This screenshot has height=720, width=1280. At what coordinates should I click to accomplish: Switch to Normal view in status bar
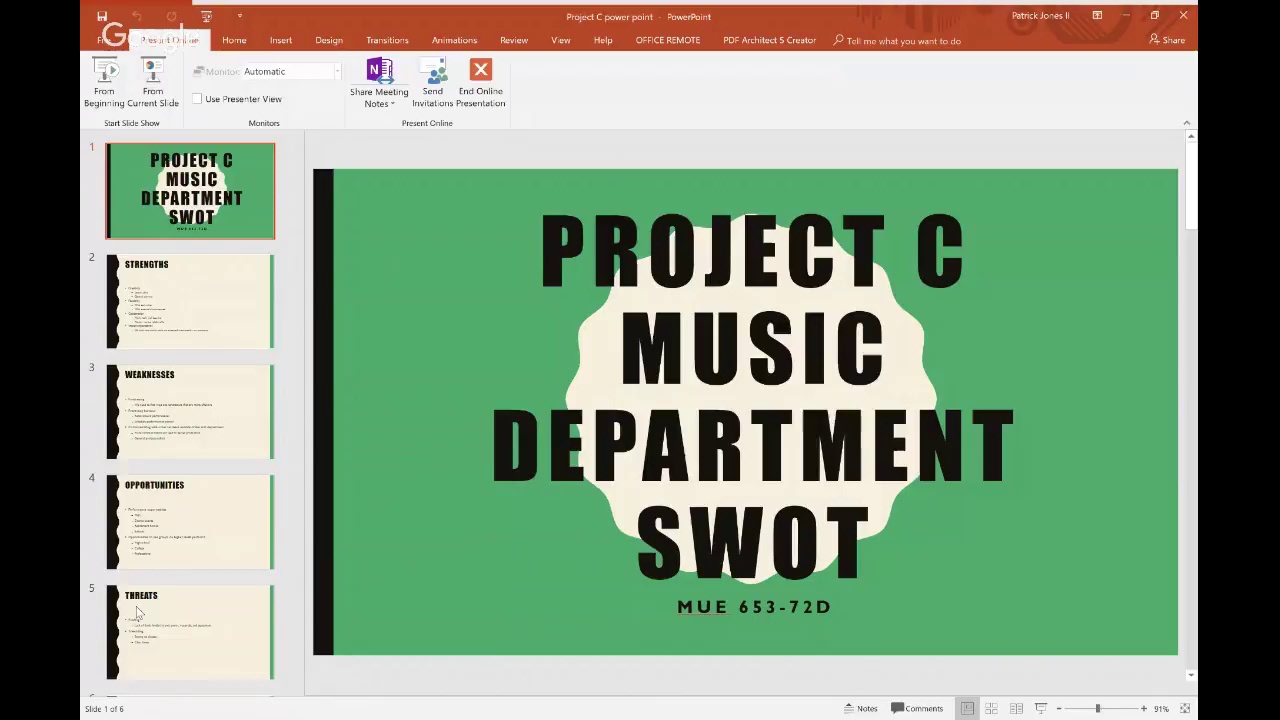967,708
